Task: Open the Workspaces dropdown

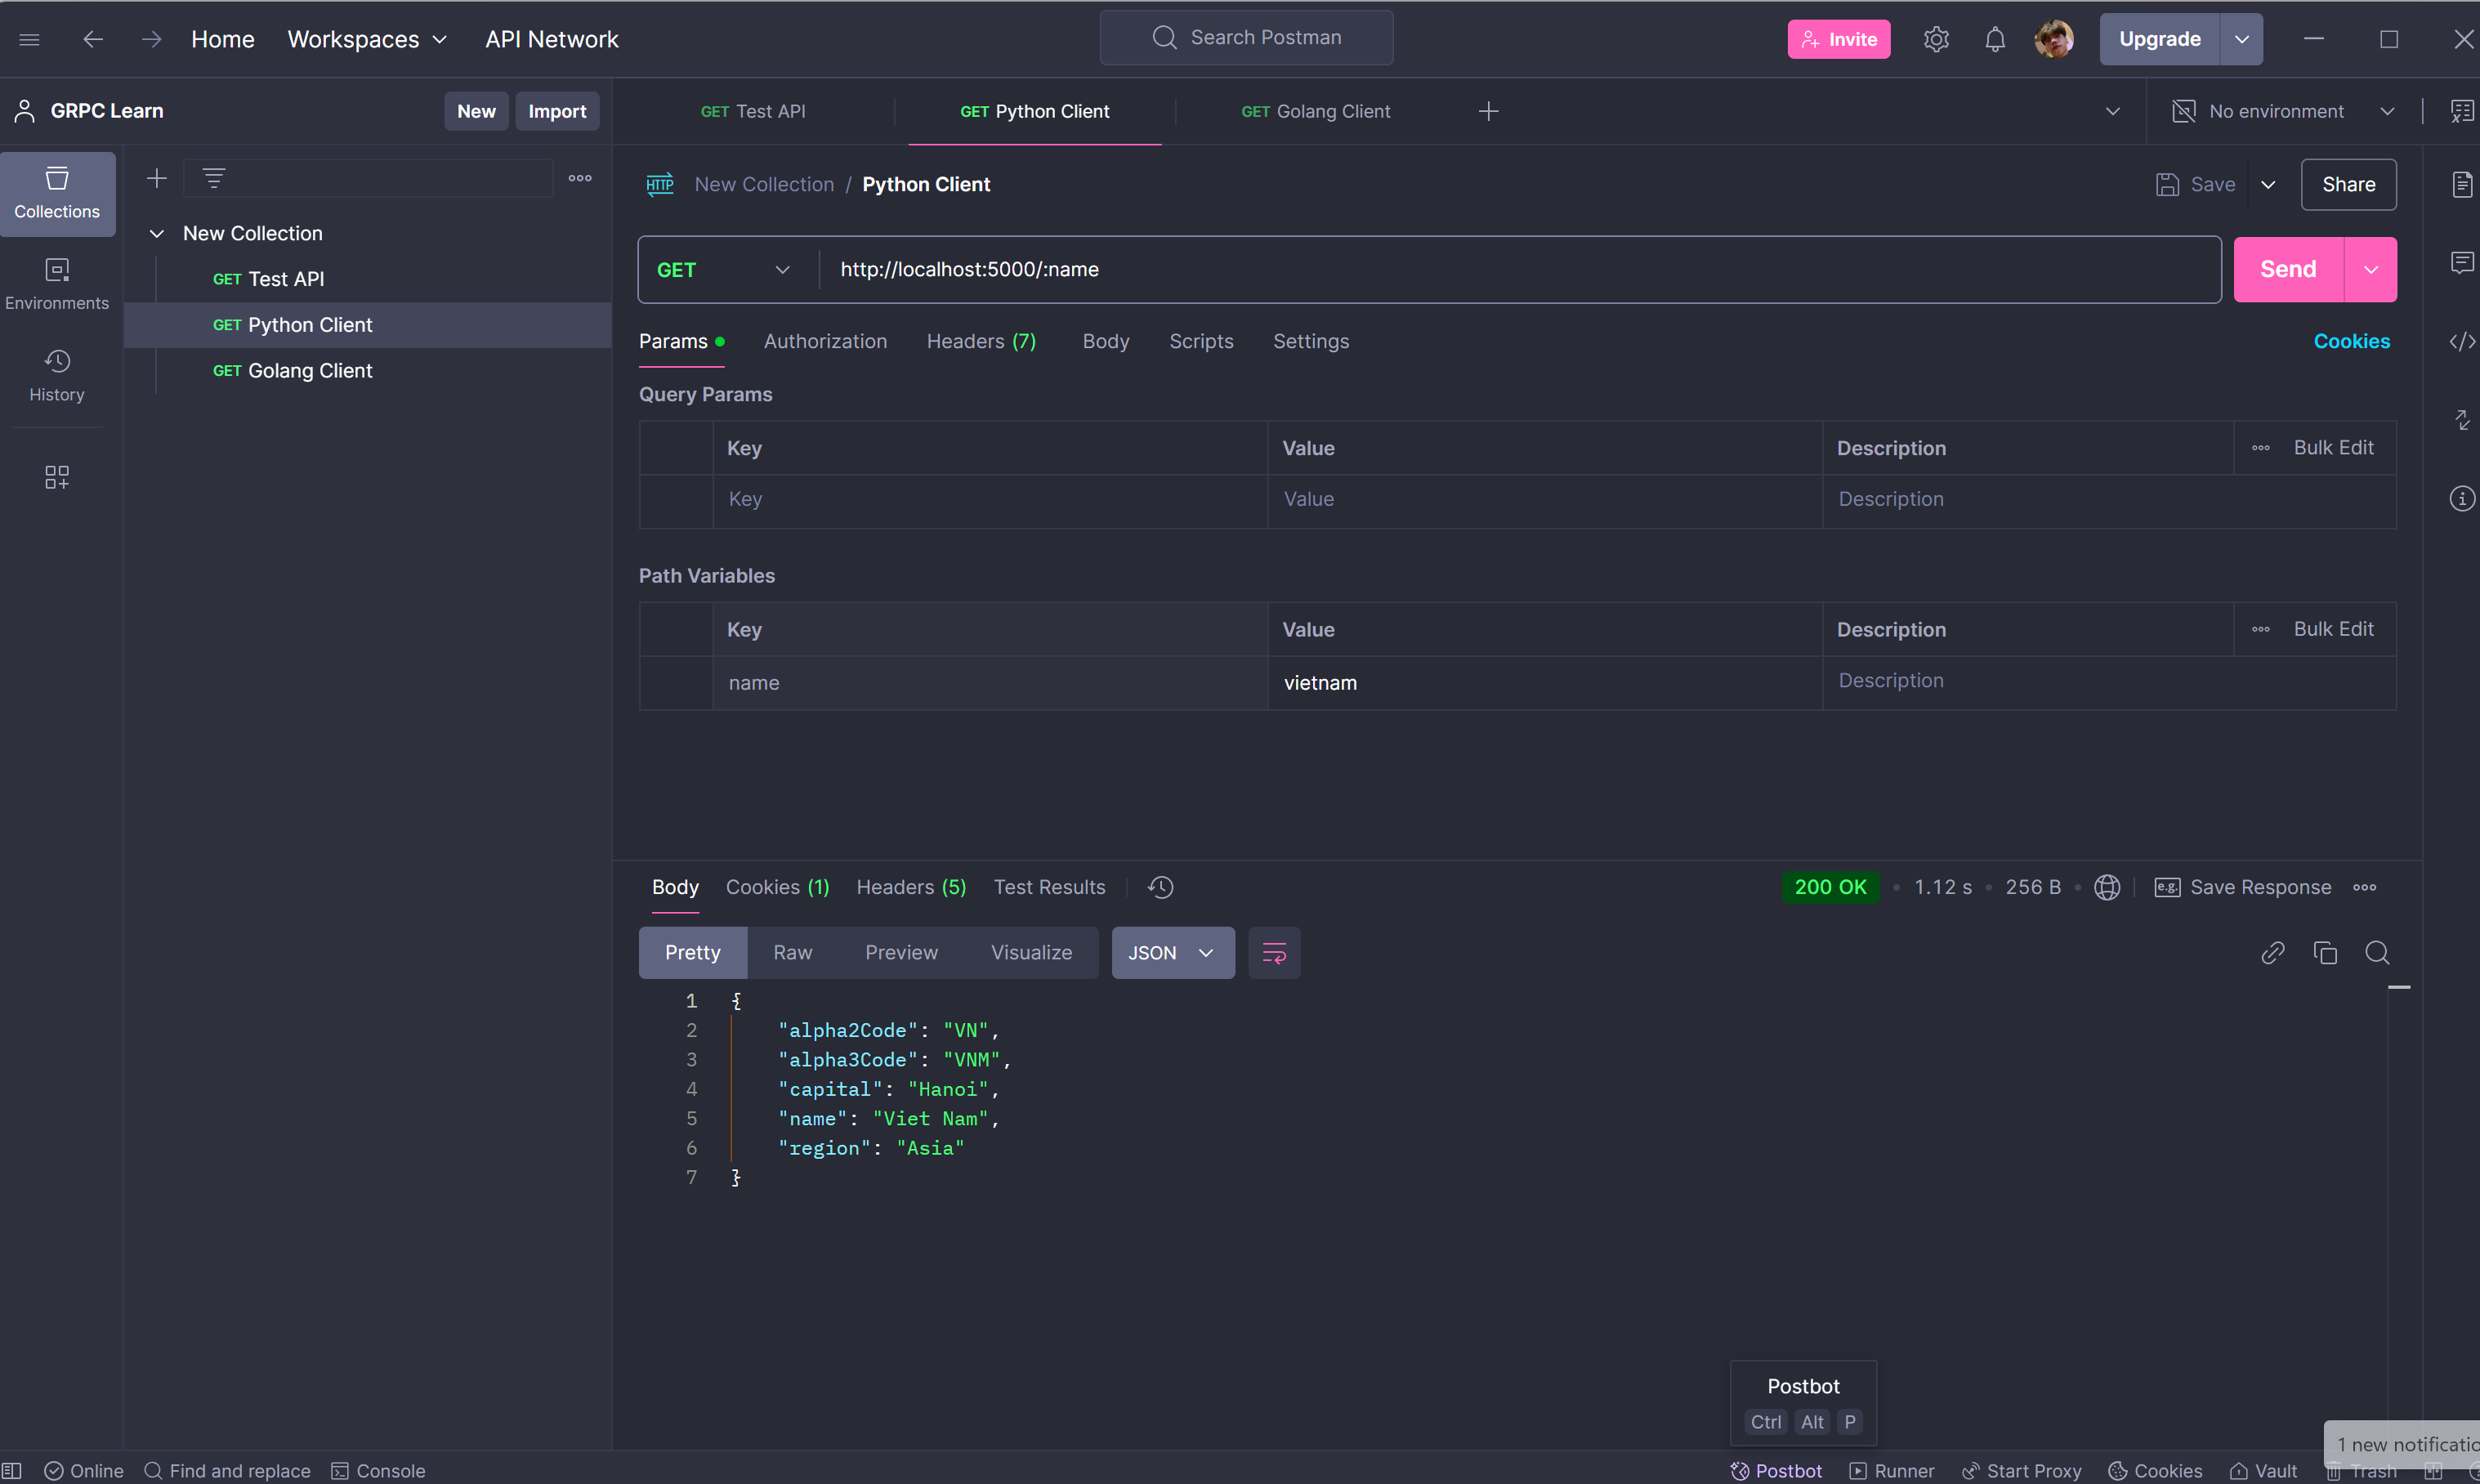Action: [367, 39]
